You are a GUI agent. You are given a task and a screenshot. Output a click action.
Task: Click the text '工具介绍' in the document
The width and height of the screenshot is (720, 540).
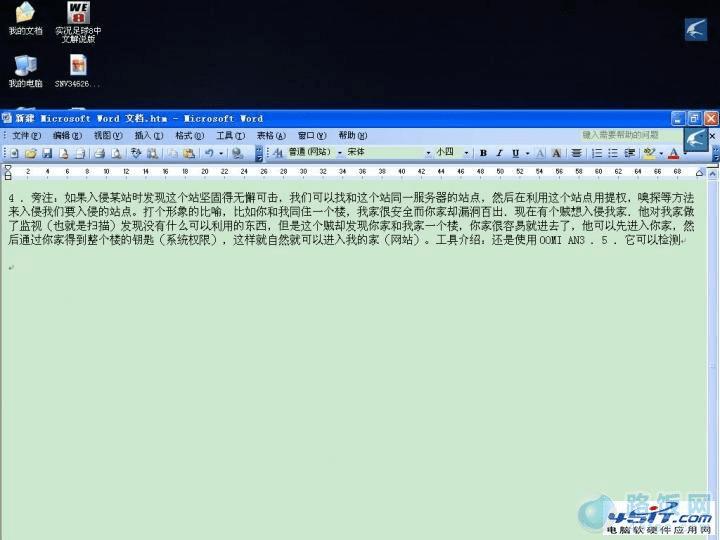click(457, 239)
